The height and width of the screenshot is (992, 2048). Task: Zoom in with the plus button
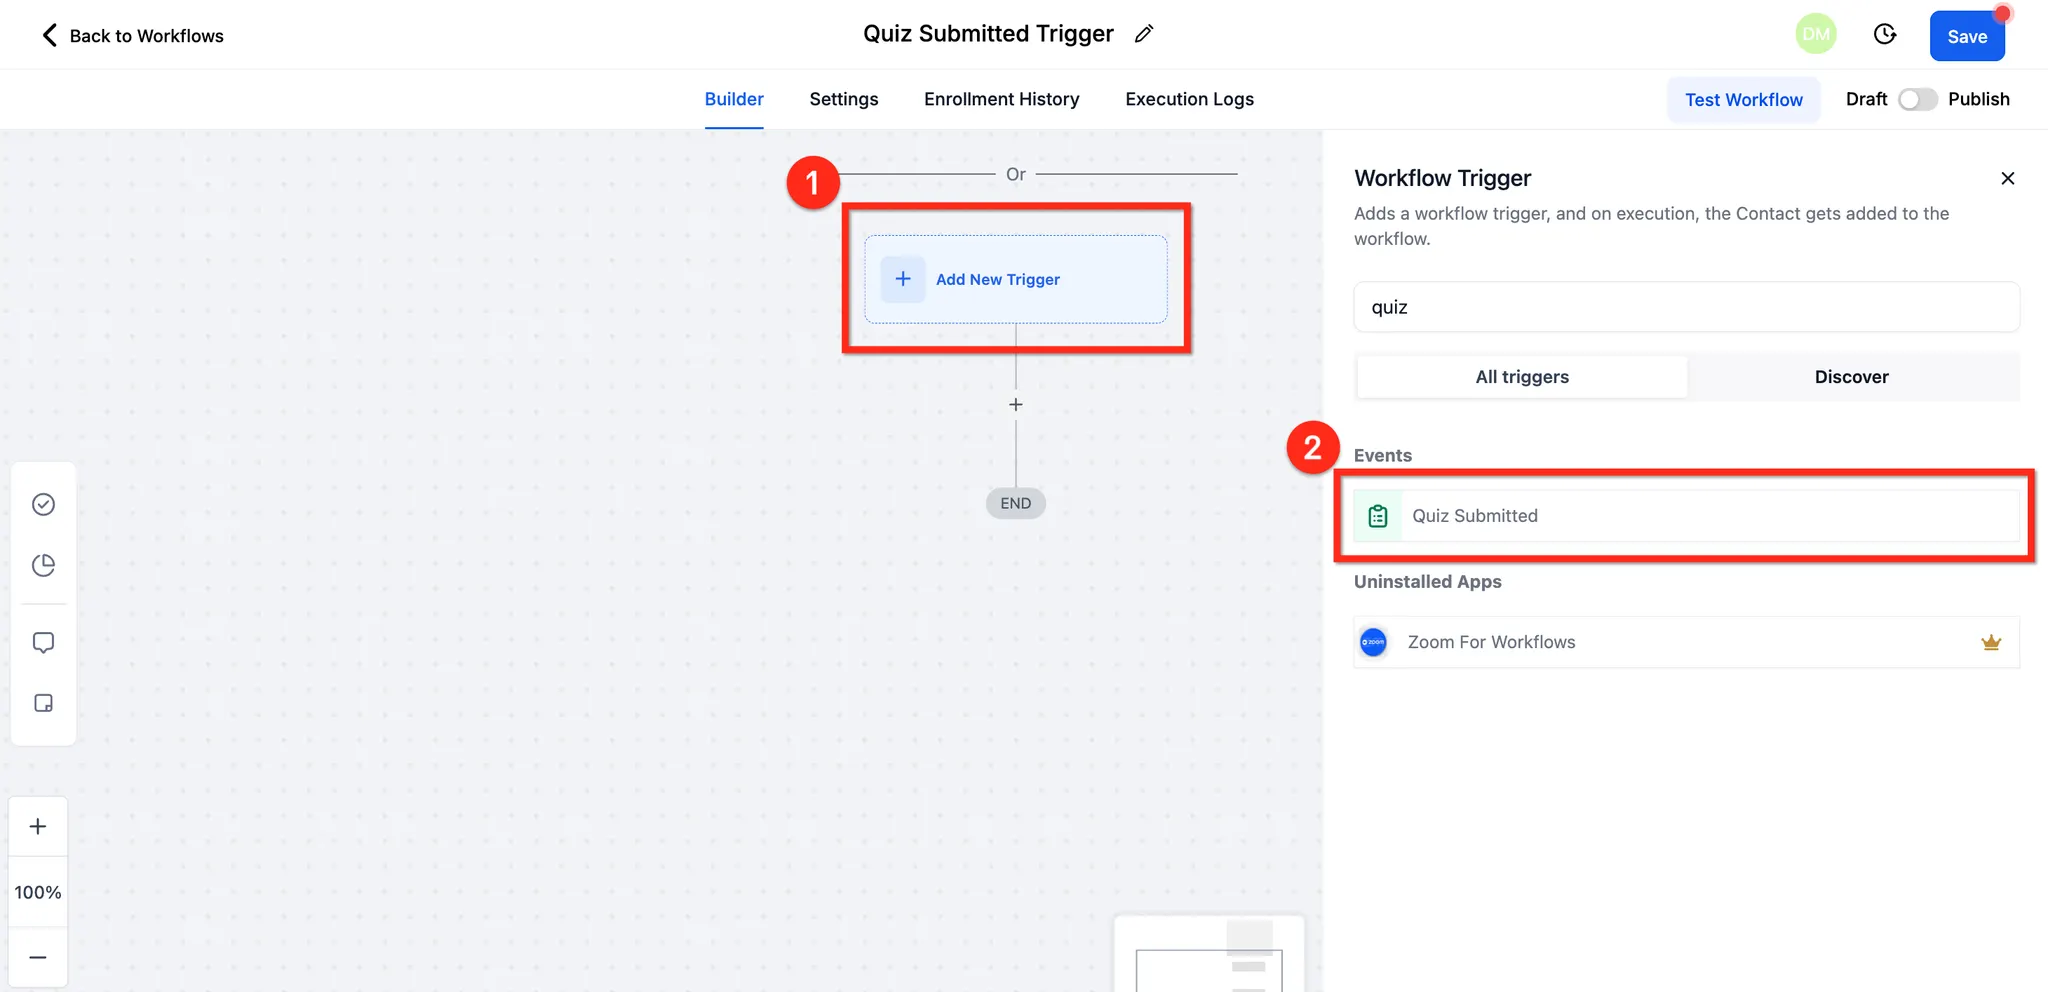click(38, 826)
